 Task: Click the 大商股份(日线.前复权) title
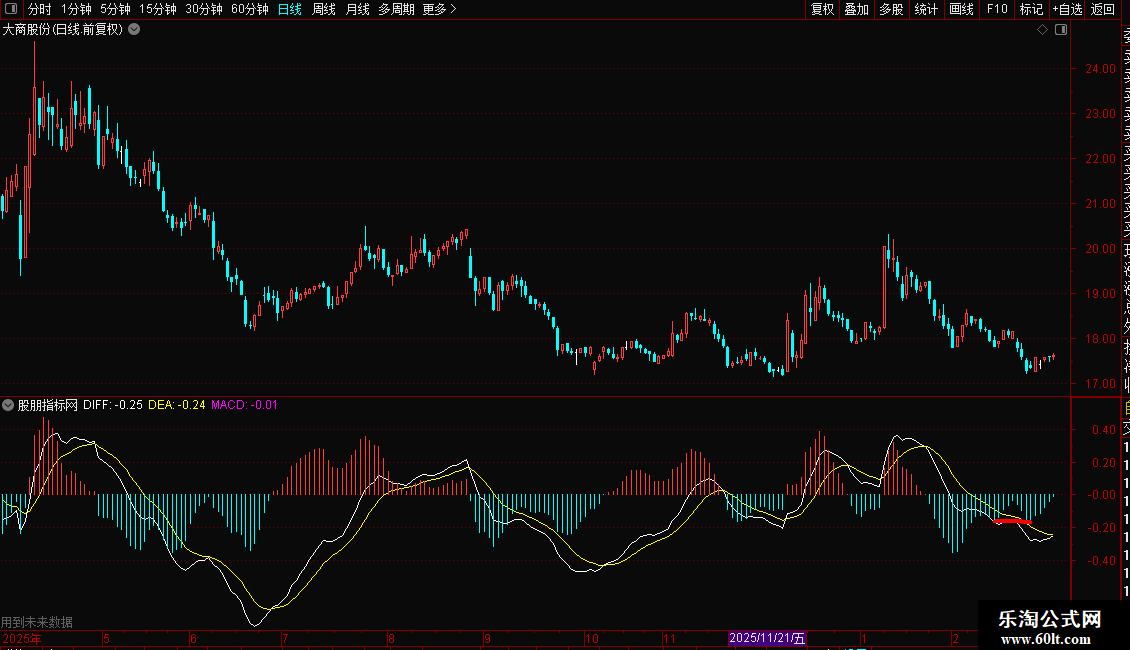pos(63,30)
